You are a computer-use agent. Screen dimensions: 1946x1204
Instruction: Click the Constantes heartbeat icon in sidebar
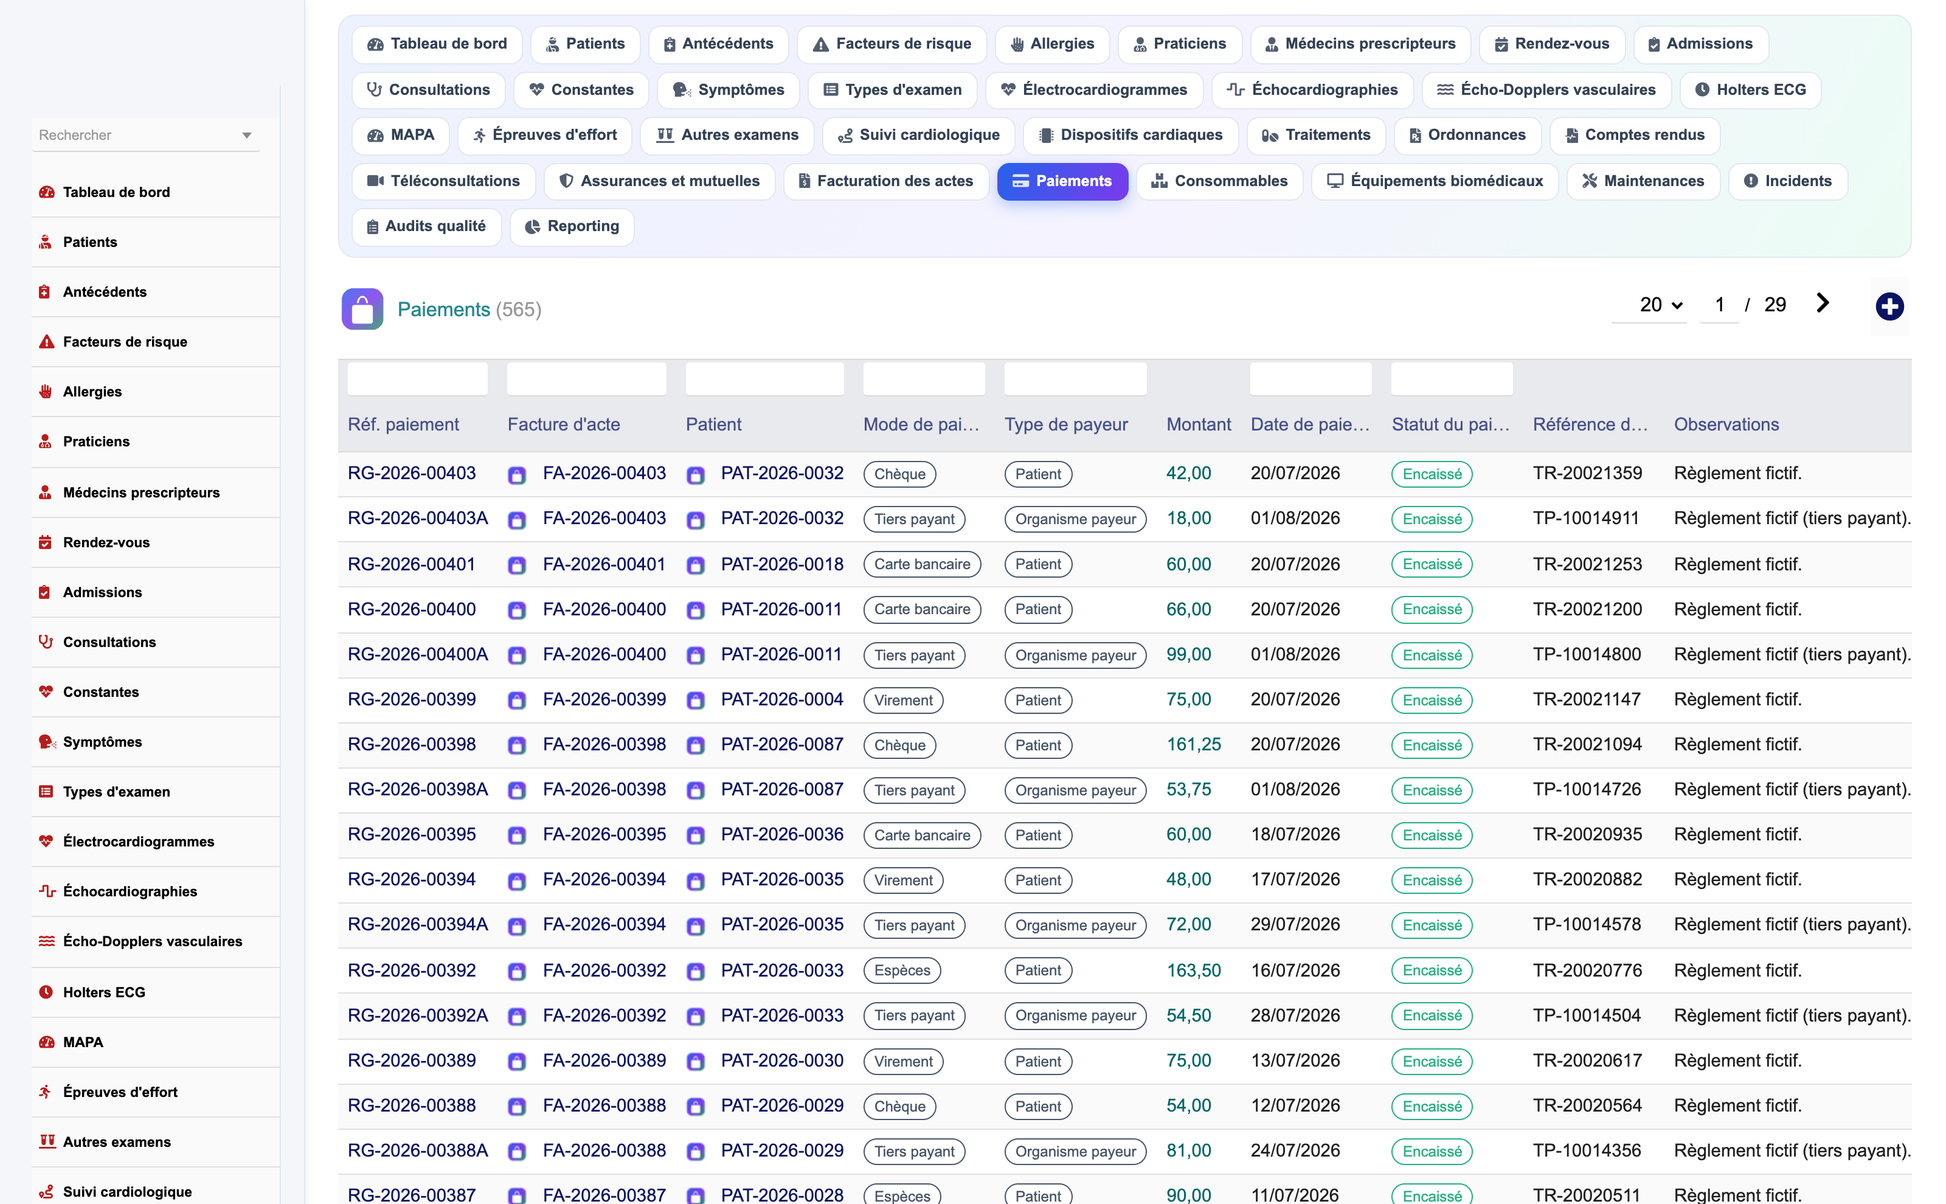pos(46,692)
